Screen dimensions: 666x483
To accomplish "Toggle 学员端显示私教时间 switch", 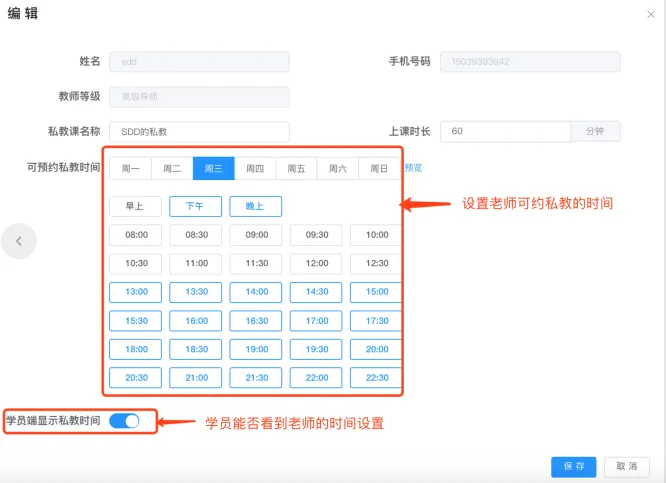I will pyautogui.click(x=125, y=421).
